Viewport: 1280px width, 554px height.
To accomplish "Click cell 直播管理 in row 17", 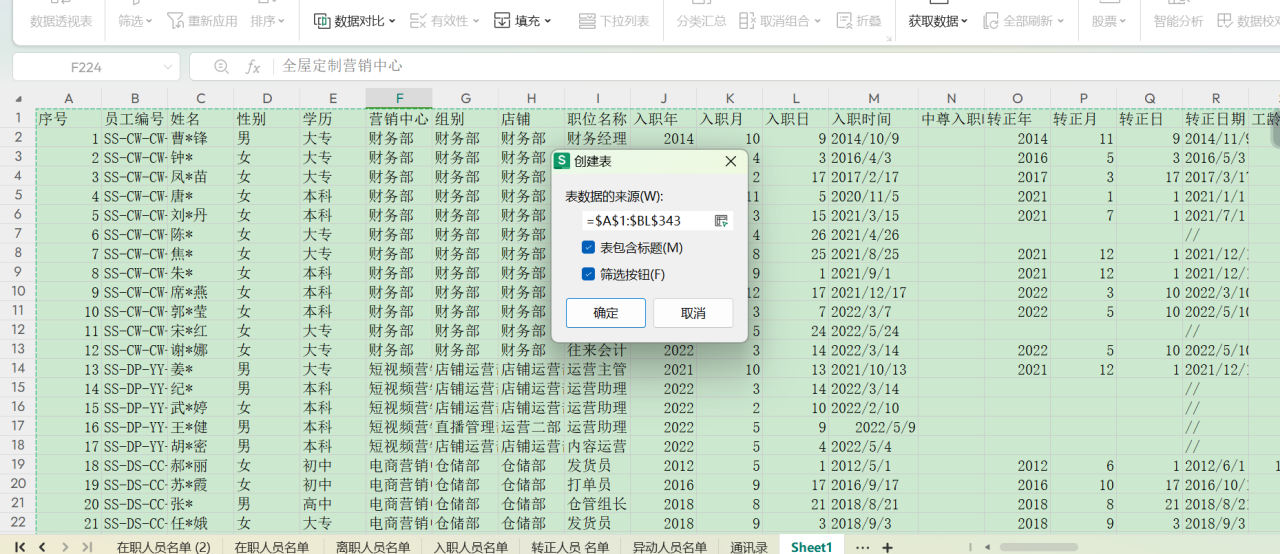I will pos(465,427).
